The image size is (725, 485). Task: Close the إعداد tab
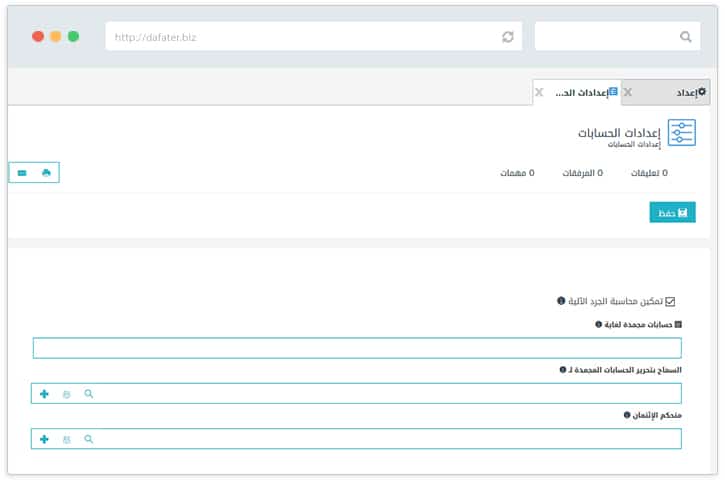click(628, 92)
